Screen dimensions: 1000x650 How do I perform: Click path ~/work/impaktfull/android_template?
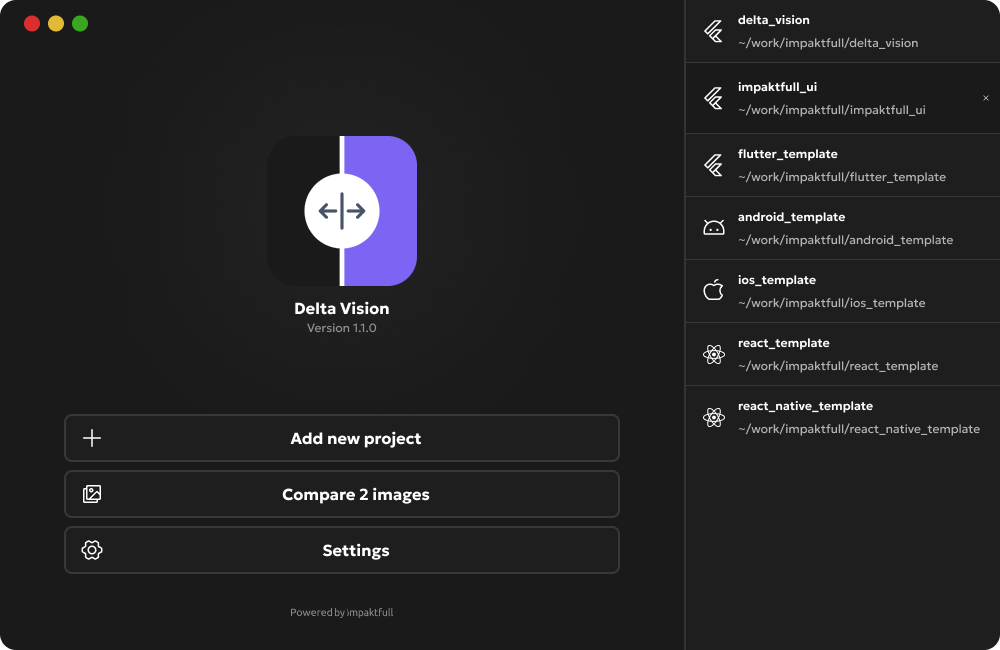846,240
